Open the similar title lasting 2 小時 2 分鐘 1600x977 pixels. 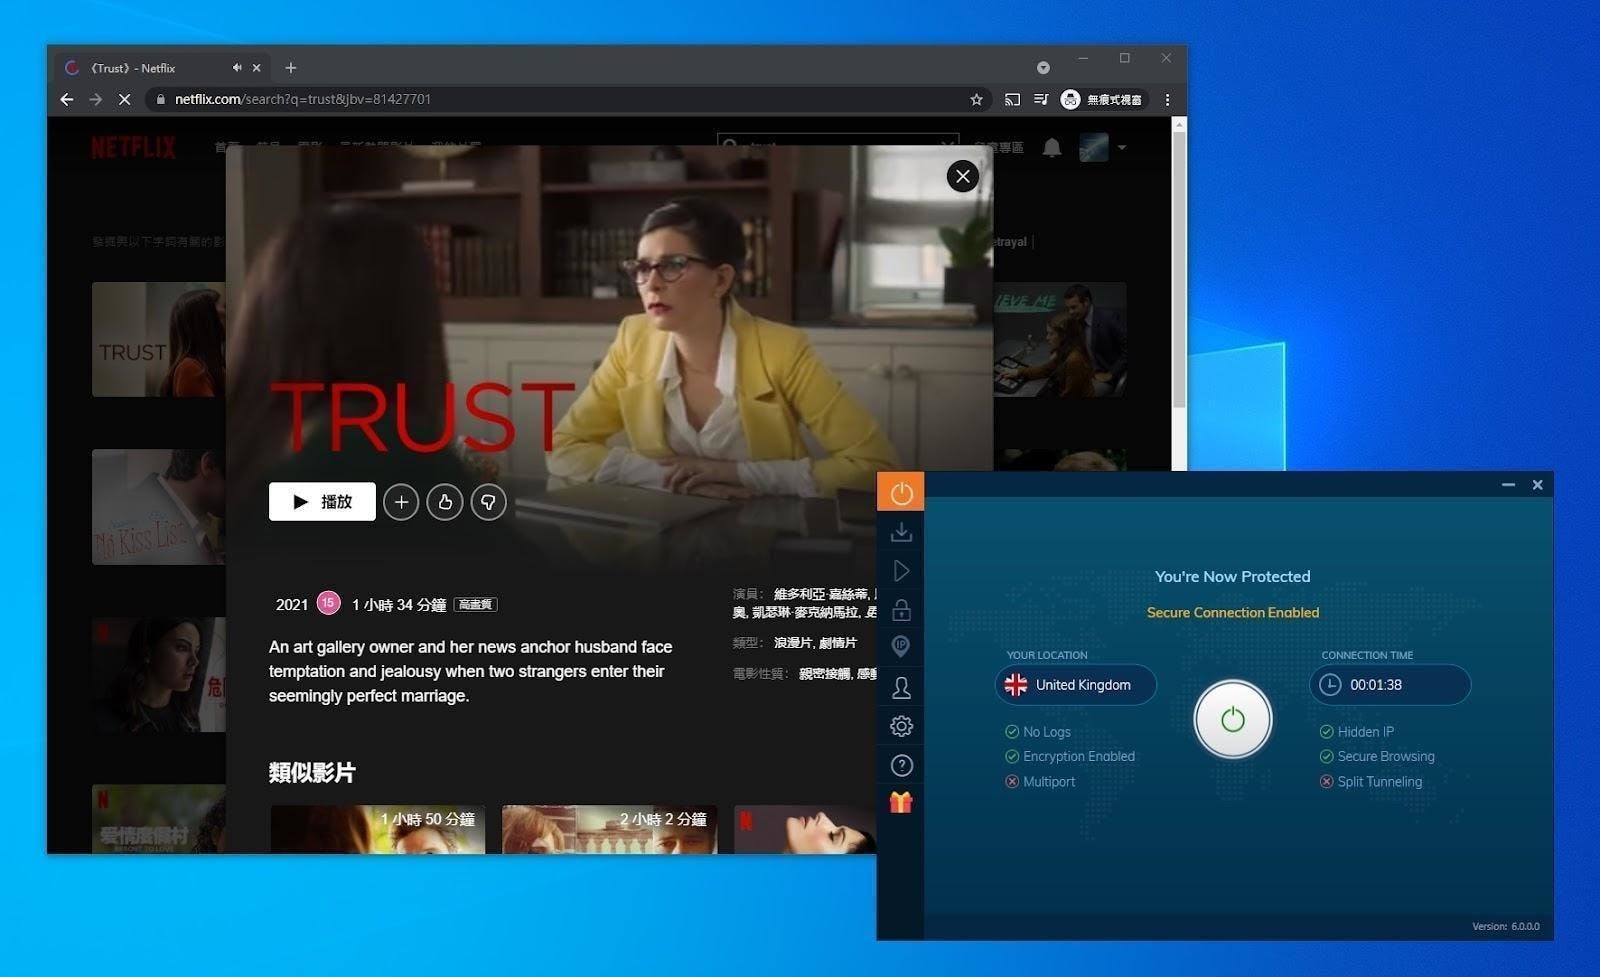click(x=609, y=829)
